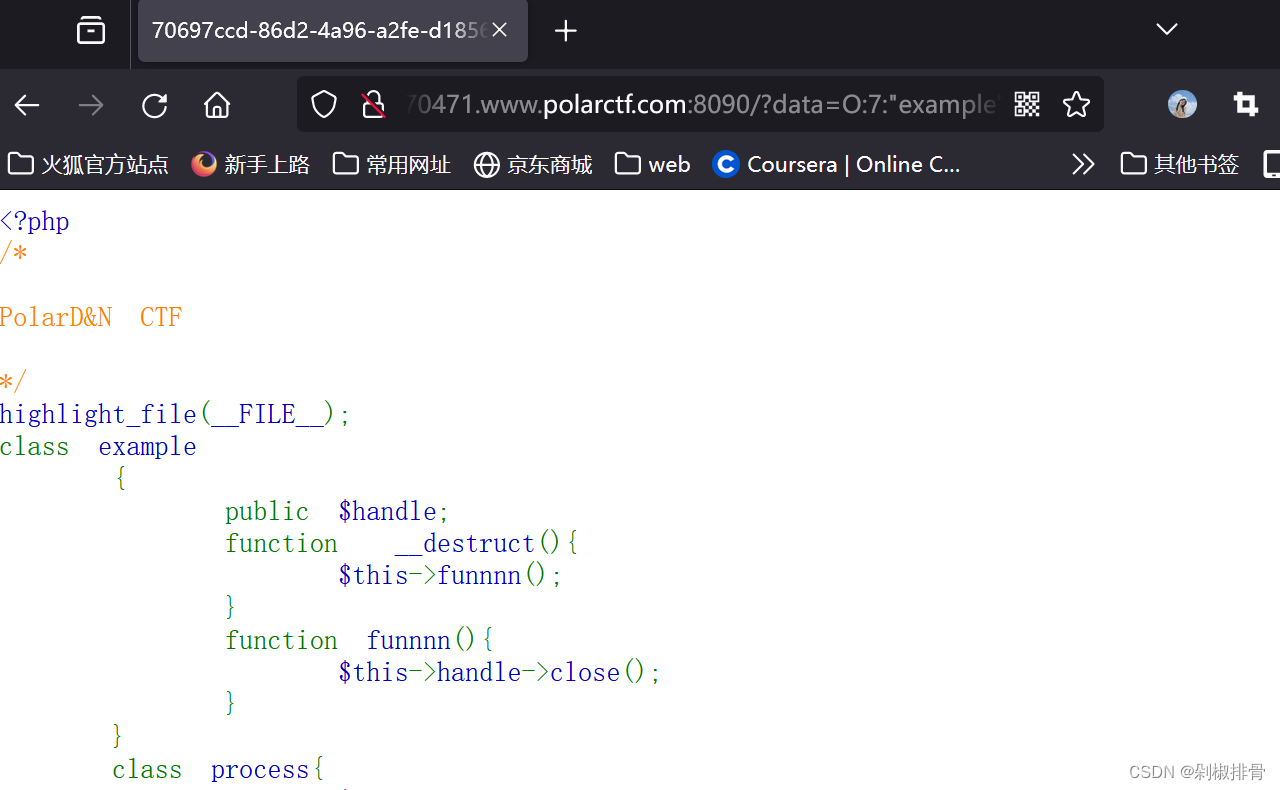The height and width of the screenshot is (790, 1280).
Task: Navigate back with the back arrow
Action: [x=26, y=104]
